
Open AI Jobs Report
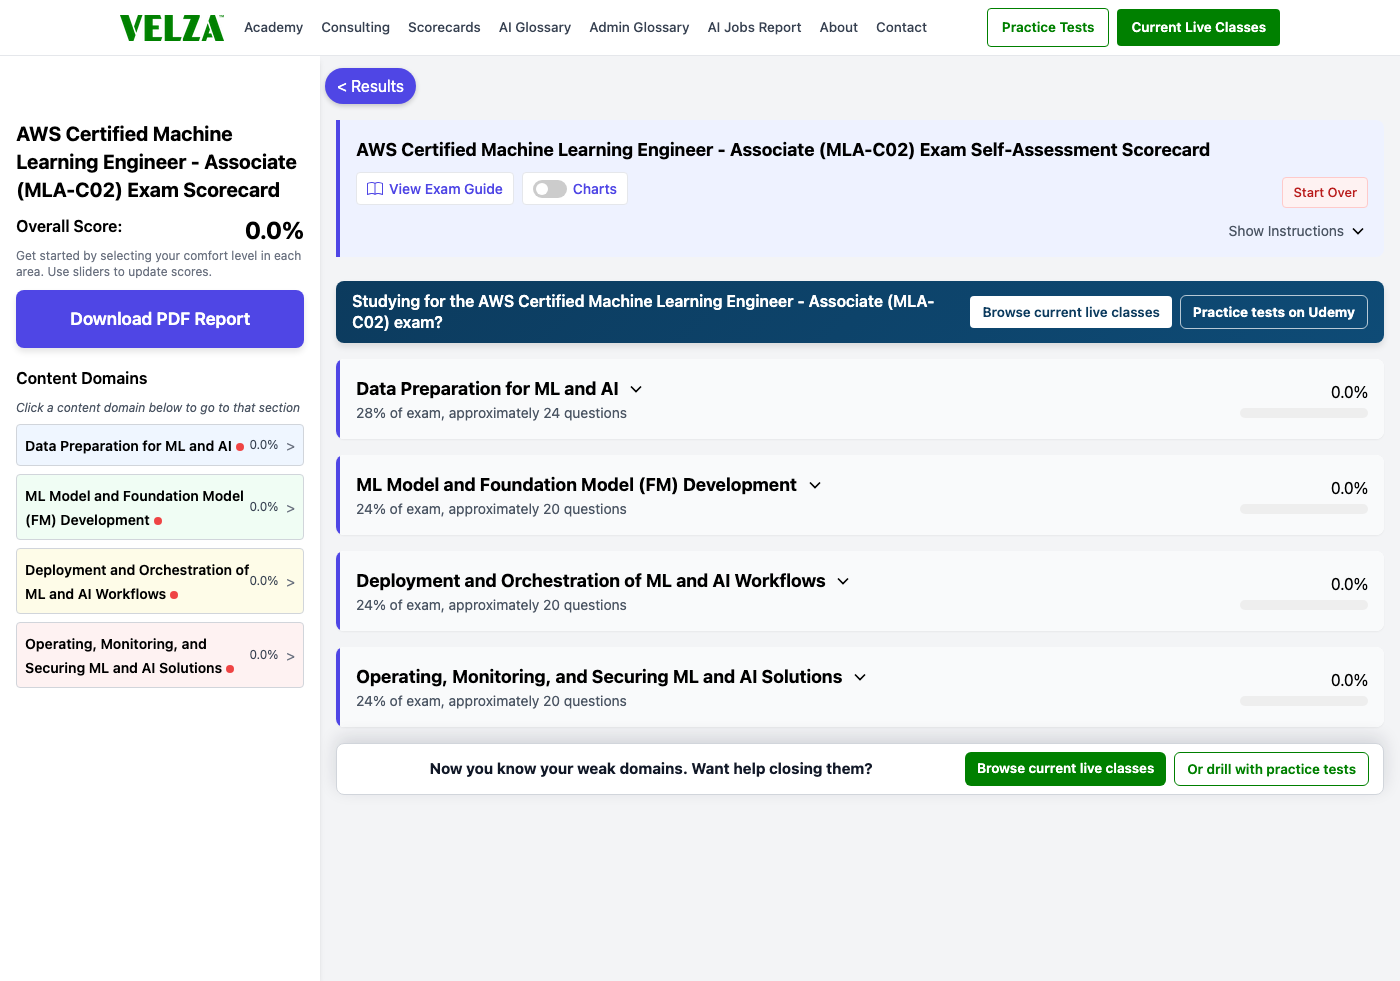pyautogui.click(x=754, y=27)
